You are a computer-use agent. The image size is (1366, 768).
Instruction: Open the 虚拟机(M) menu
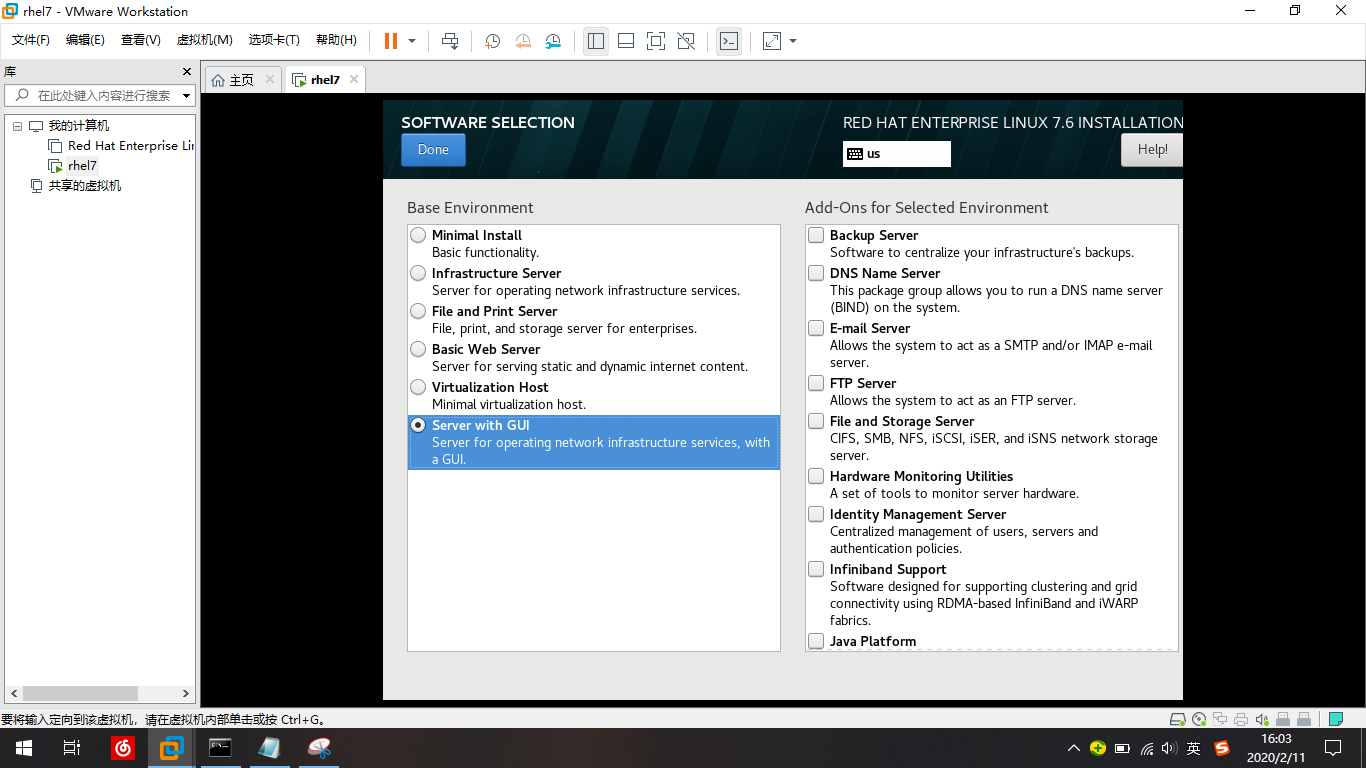[204, 40]
